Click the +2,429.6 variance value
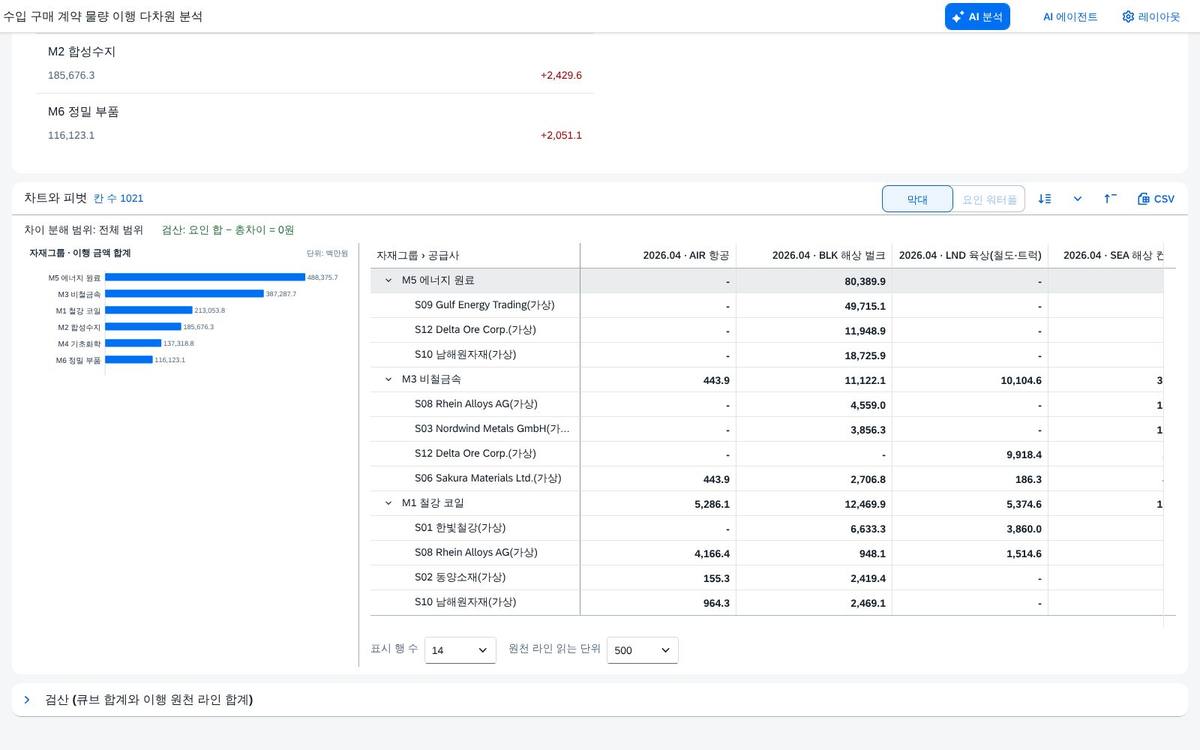 (x=561, y=76)
